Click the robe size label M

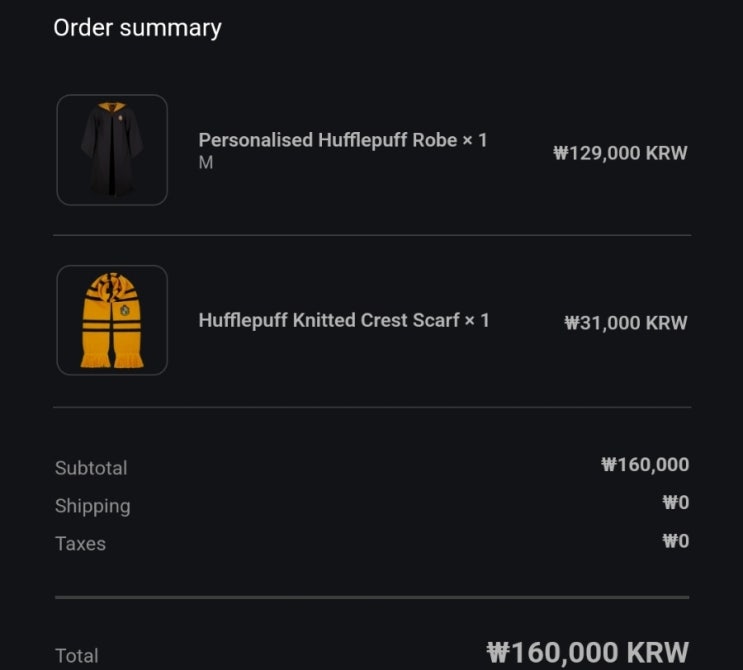tap(205, 163)
